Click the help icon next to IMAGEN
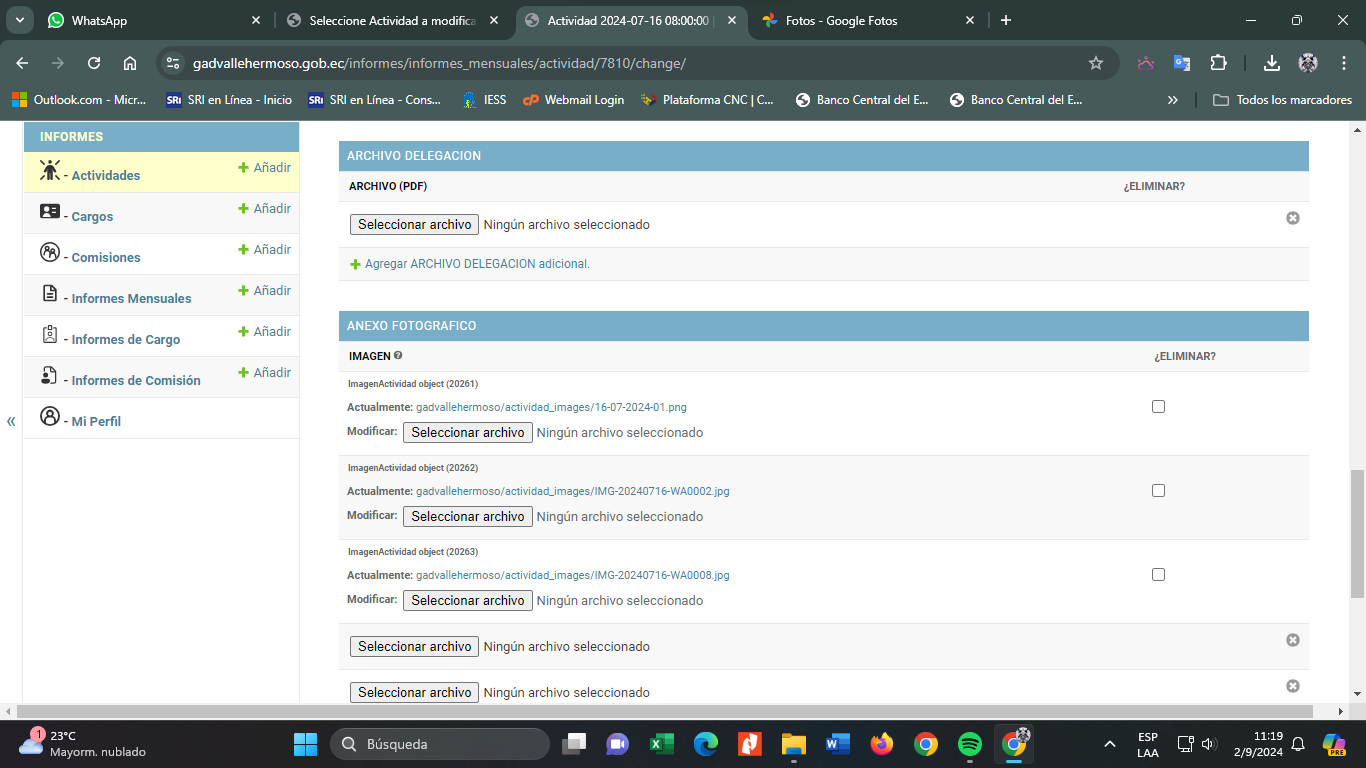1366x768 pixels. tap(398, 355)
